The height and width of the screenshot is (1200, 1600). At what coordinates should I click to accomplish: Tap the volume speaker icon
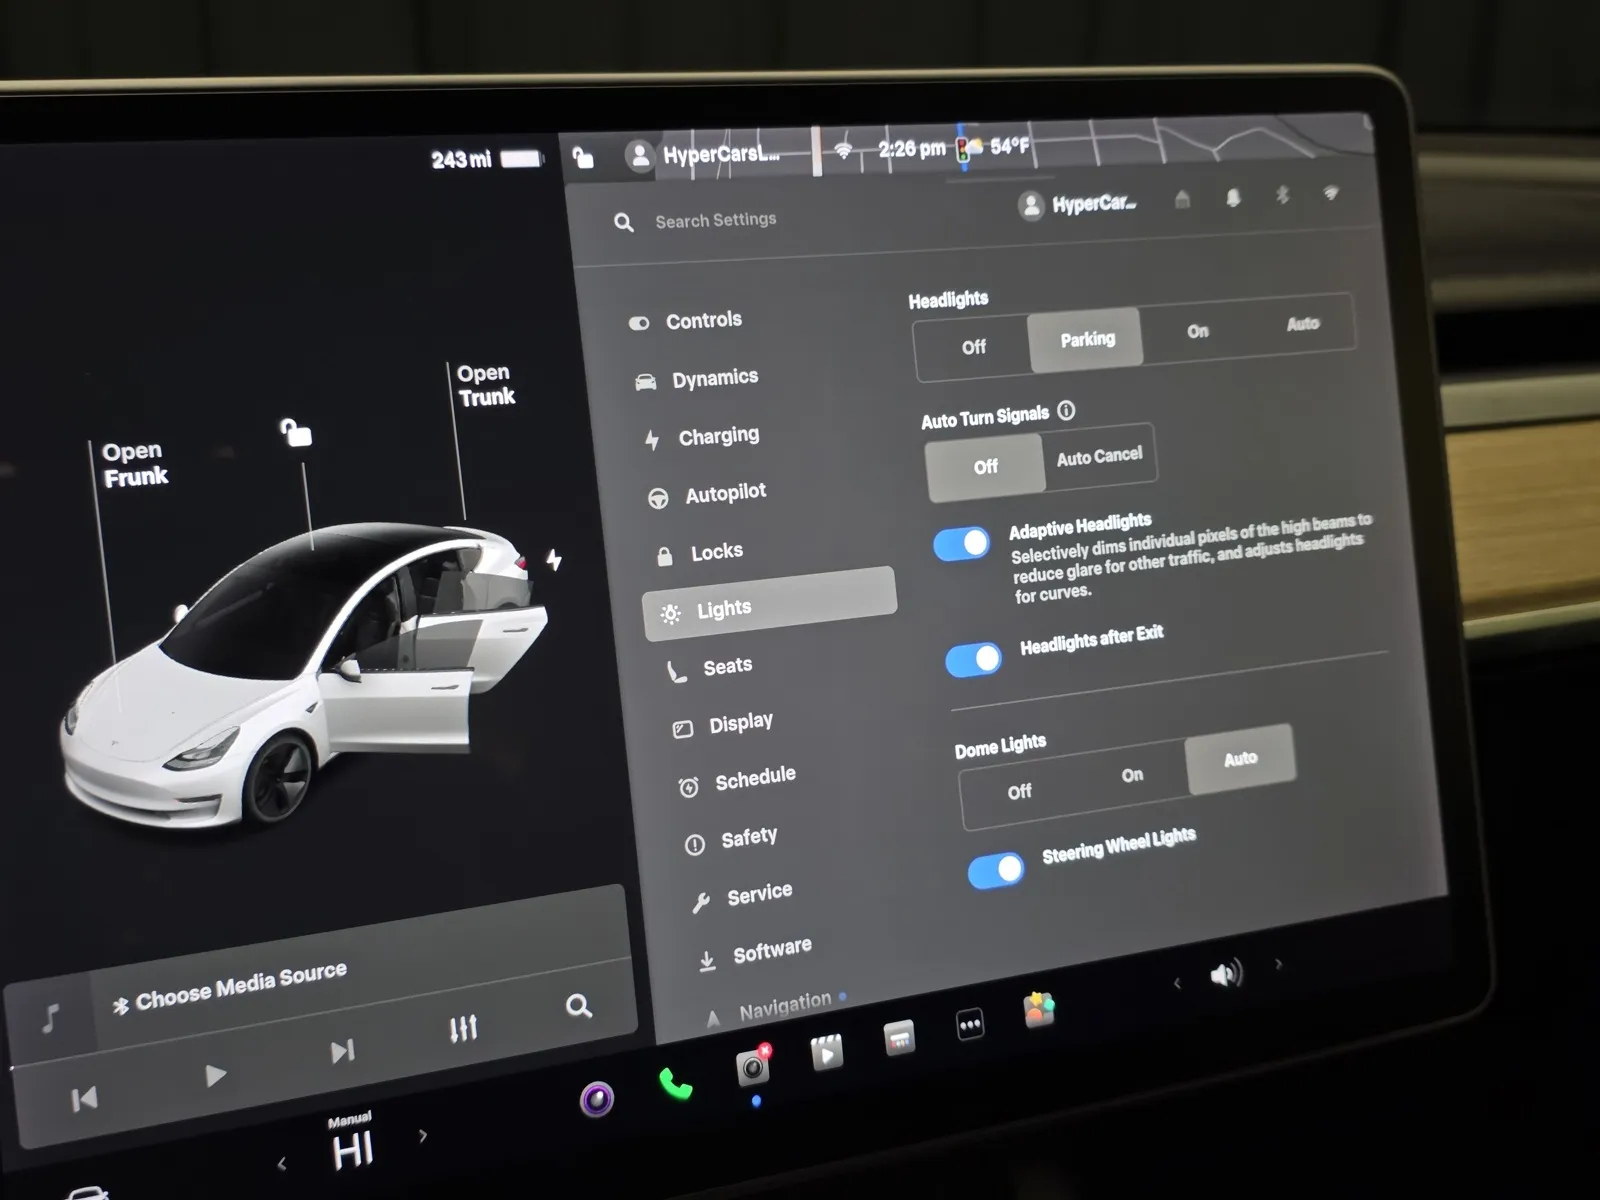pos(1226,974)
